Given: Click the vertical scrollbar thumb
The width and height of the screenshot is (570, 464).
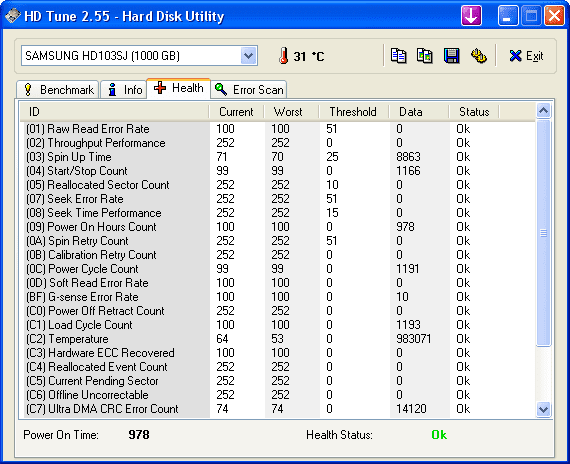Looking at the screenshot, I should (x=543, y=233).
